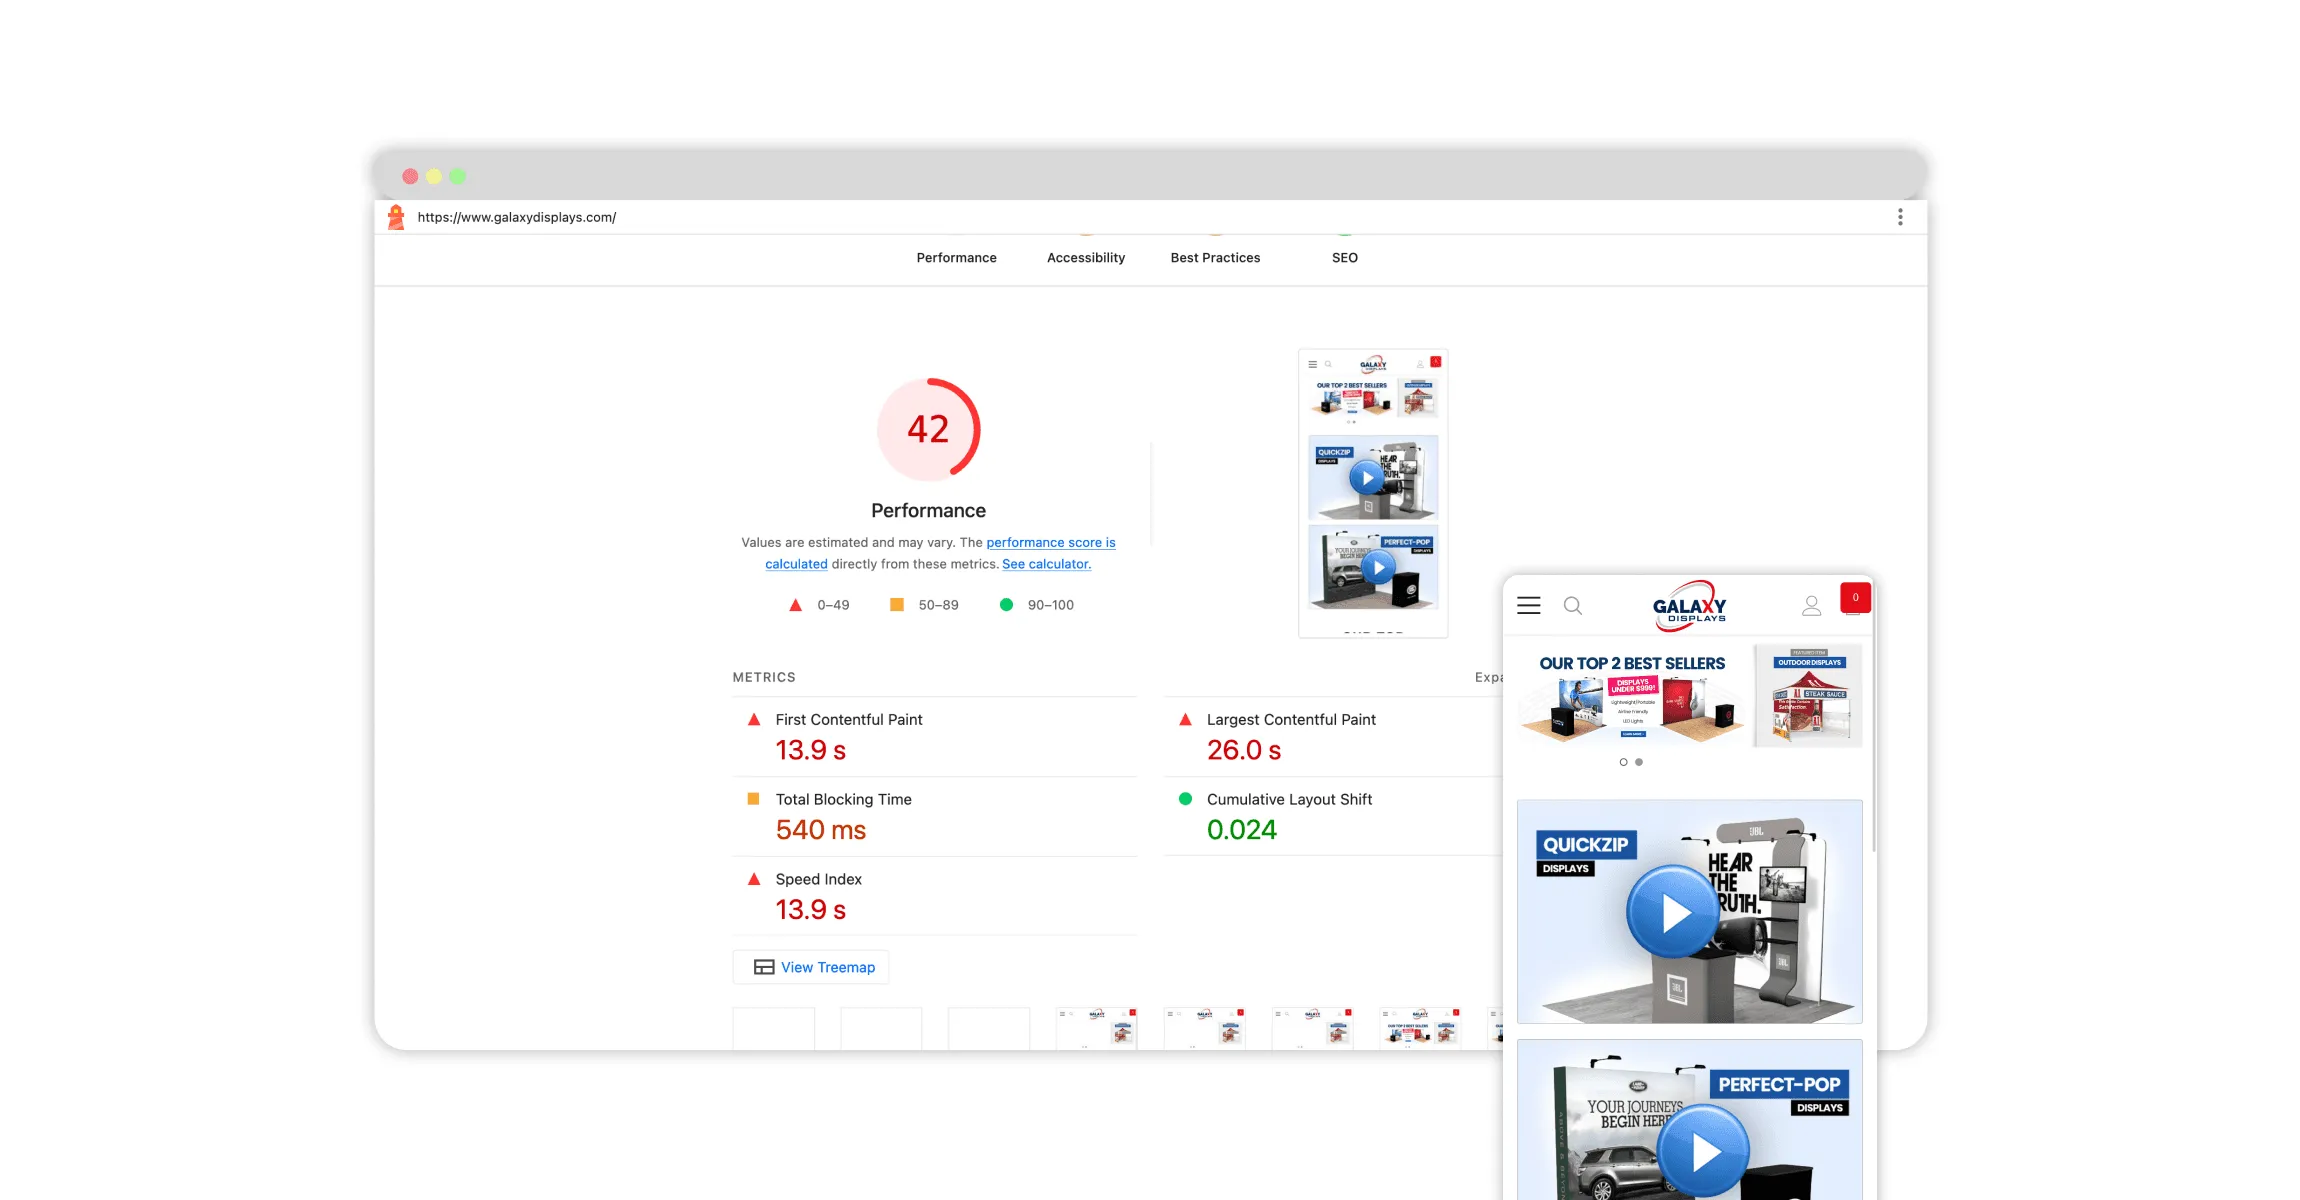Screen dimensions: 2300x1200
Task: Open the three-dot menu in the report header
Action: [x=1900, y=217]
